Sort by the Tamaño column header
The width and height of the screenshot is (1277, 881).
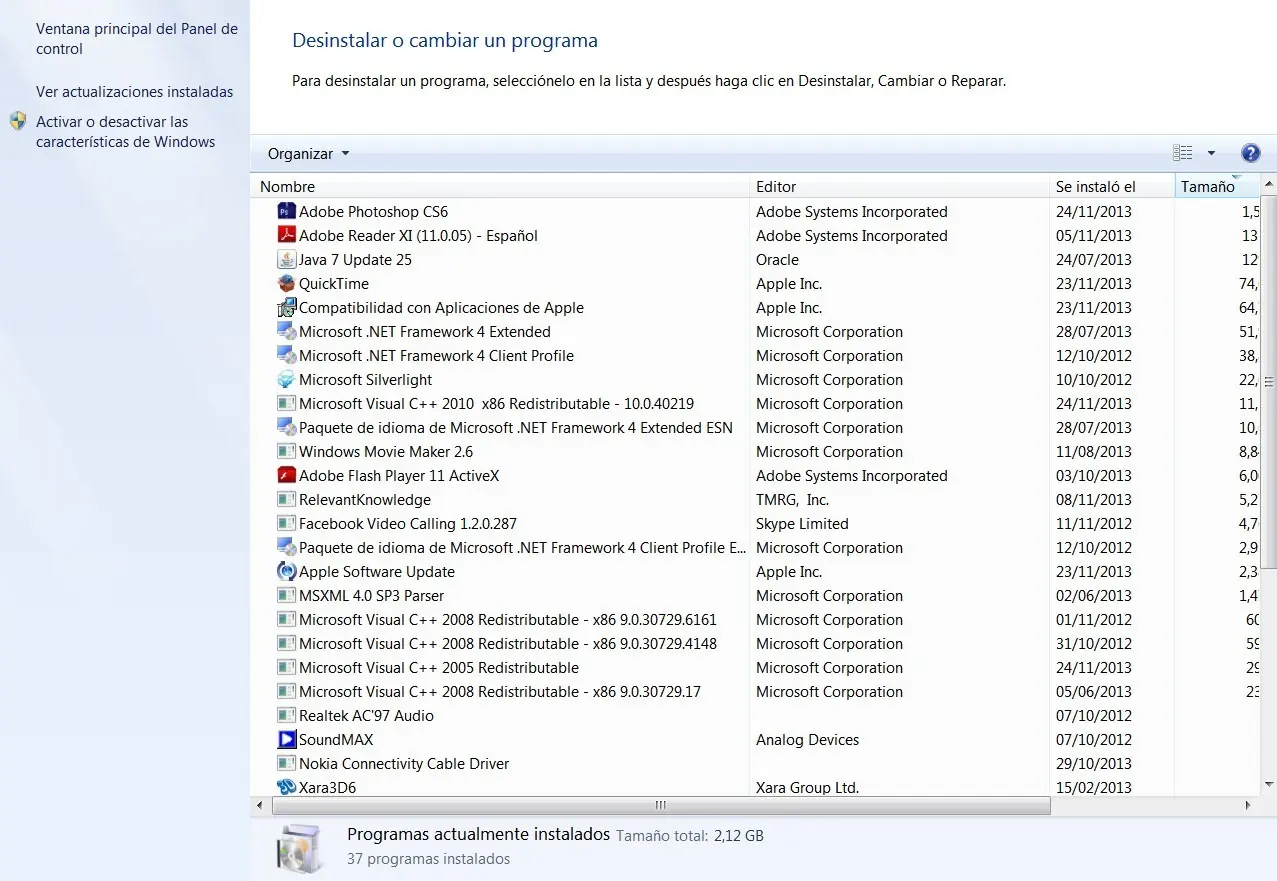[x=1217, y=186]
